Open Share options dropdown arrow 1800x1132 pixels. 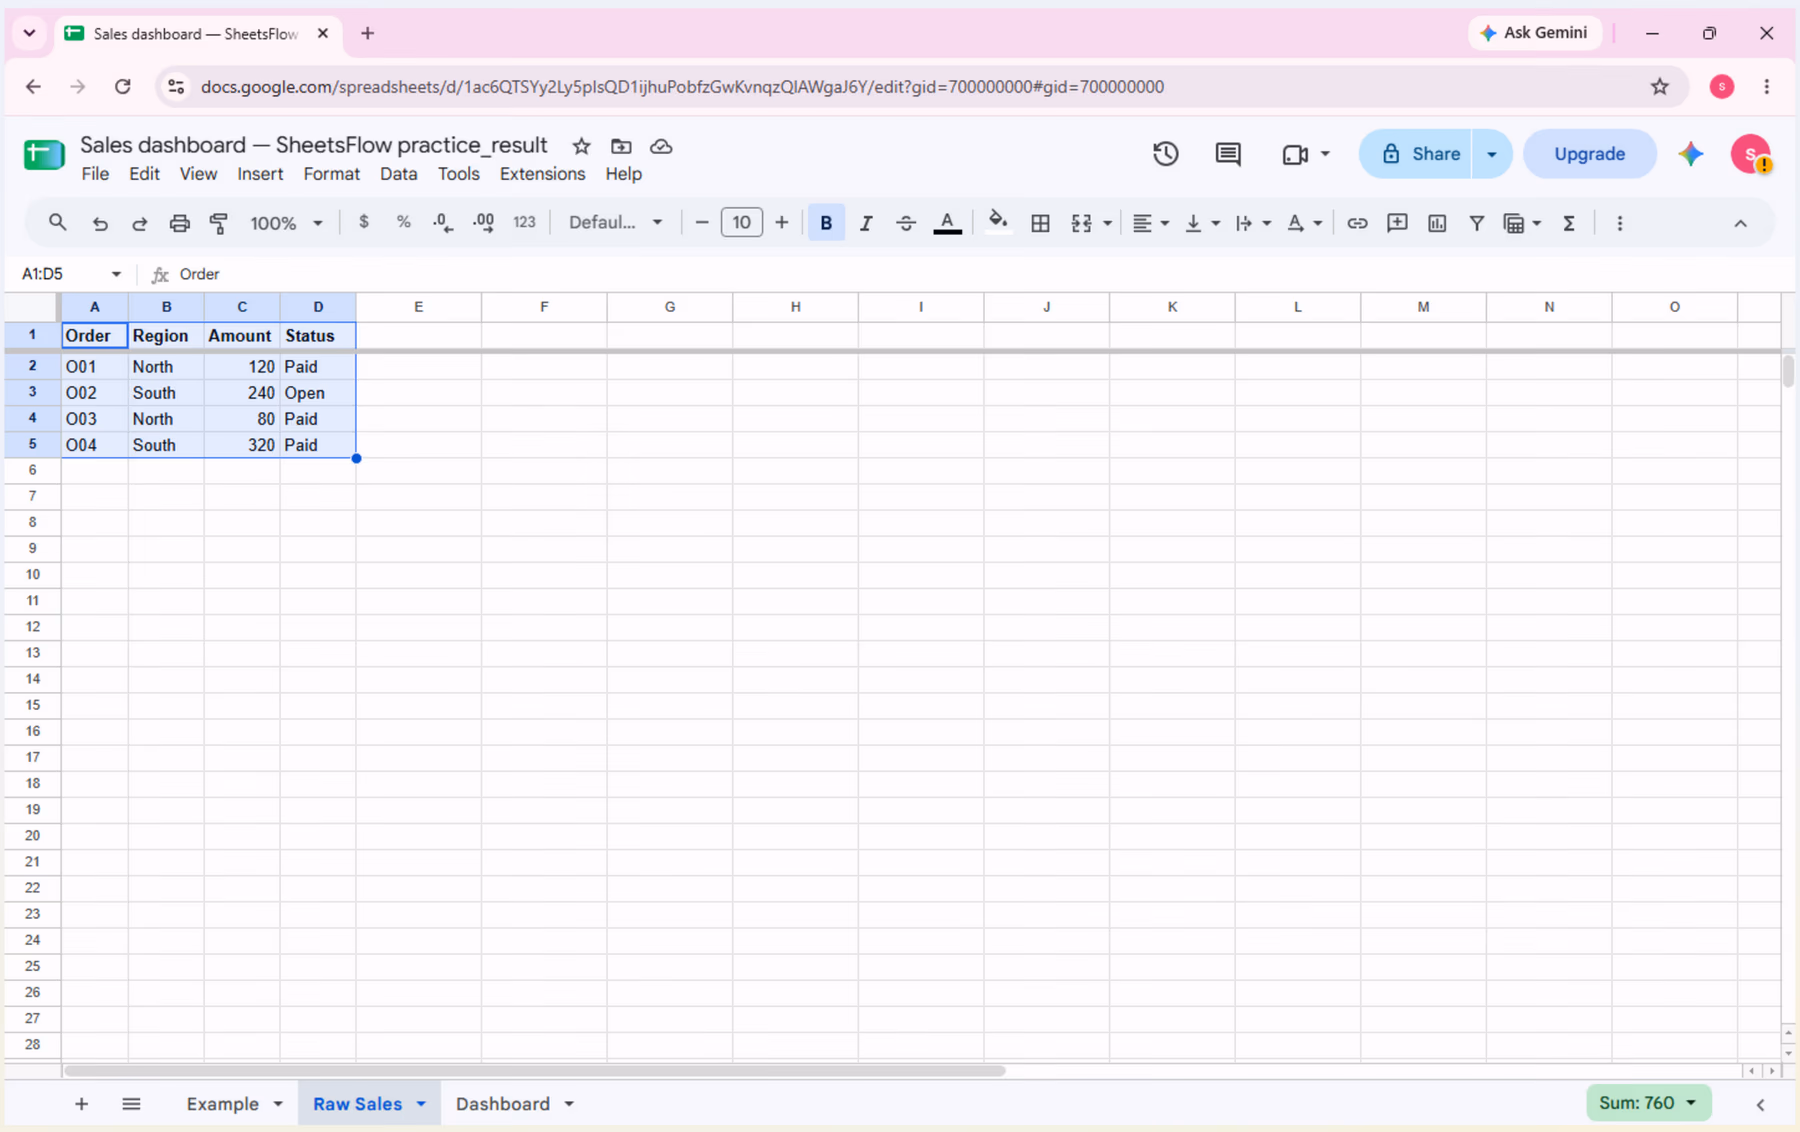(1491, 154)
